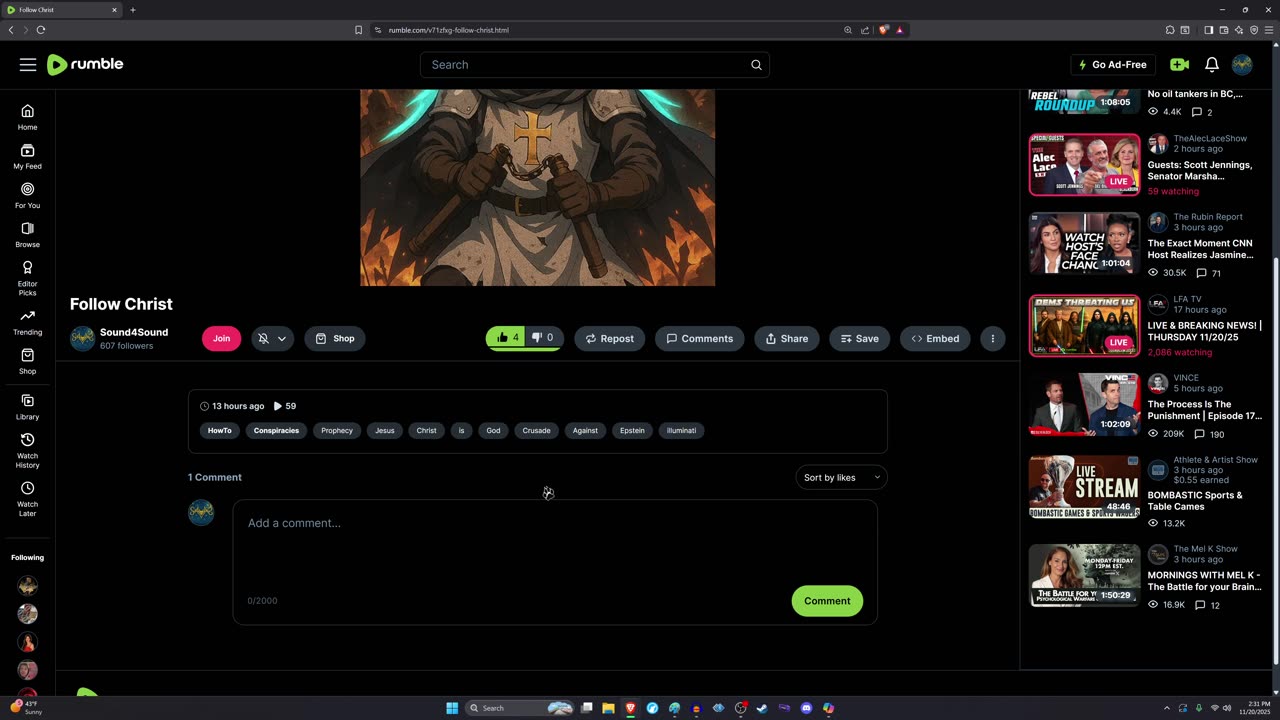
Task: Save the video to a playlist
Action: click(860, 338)
